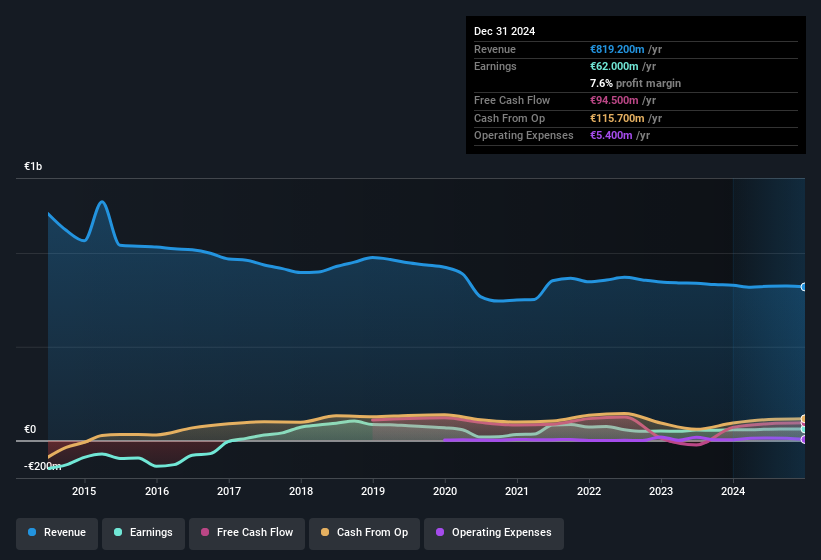This screenshot has height=560, width=821.
Task: Toggle the Free Cash Flow legend button
Action: point(247,533)
